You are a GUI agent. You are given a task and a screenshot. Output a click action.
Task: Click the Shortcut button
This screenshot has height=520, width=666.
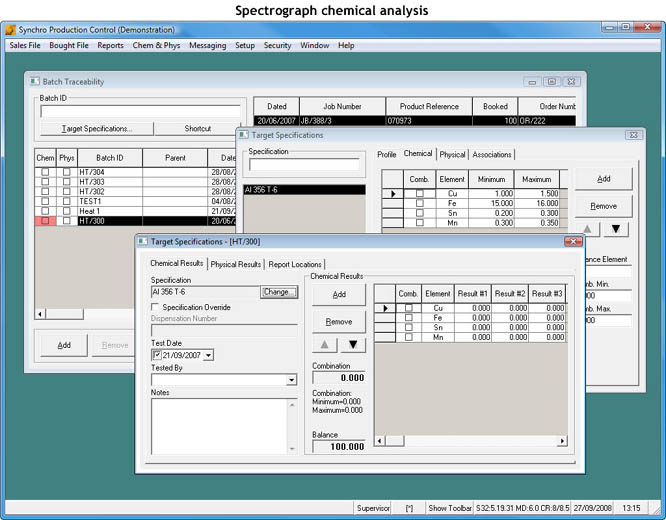pos(198,129)
